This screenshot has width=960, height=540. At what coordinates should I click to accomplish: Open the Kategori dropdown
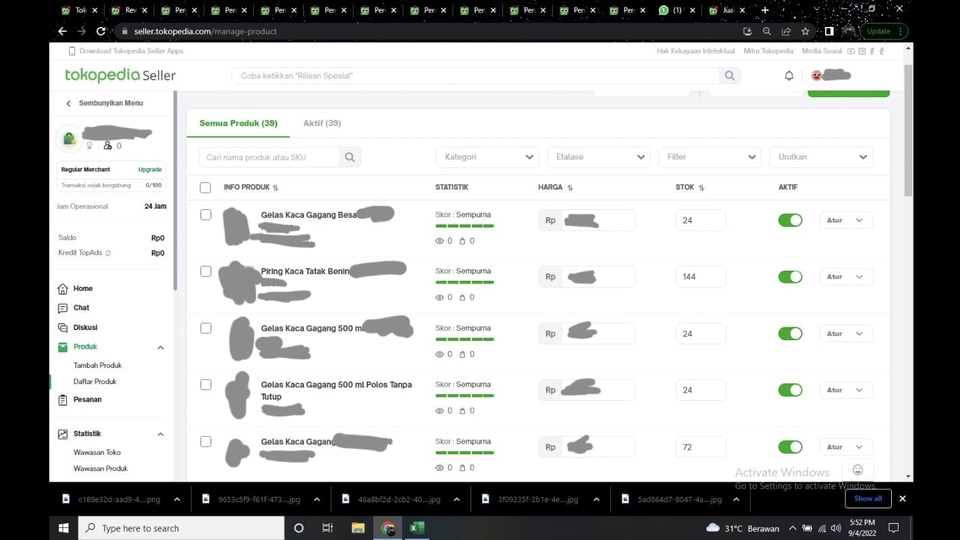(x=487, y=157)
